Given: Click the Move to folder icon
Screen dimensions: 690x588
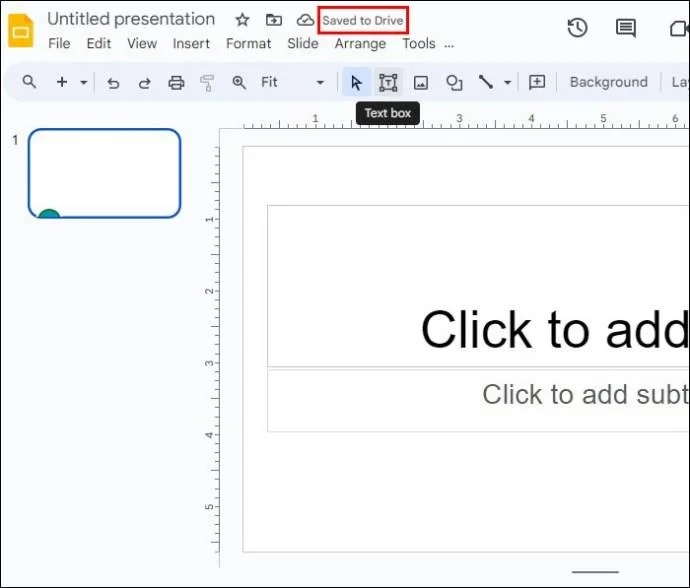Looking at the screenshot, I should 274,20.
